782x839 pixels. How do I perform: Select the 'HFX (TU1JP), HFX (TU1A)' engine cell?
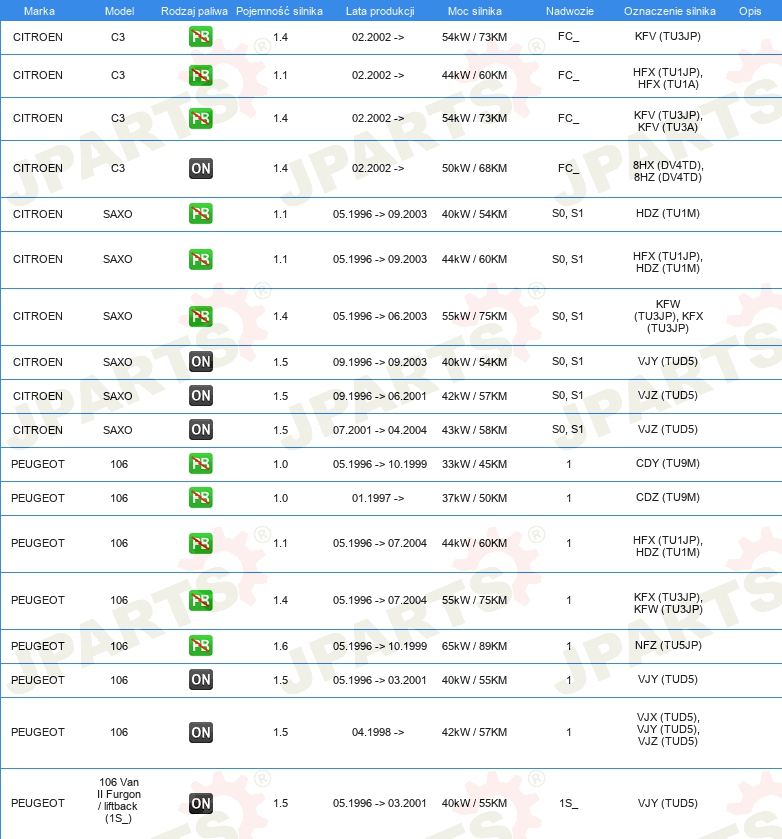(x=668, y=78)
